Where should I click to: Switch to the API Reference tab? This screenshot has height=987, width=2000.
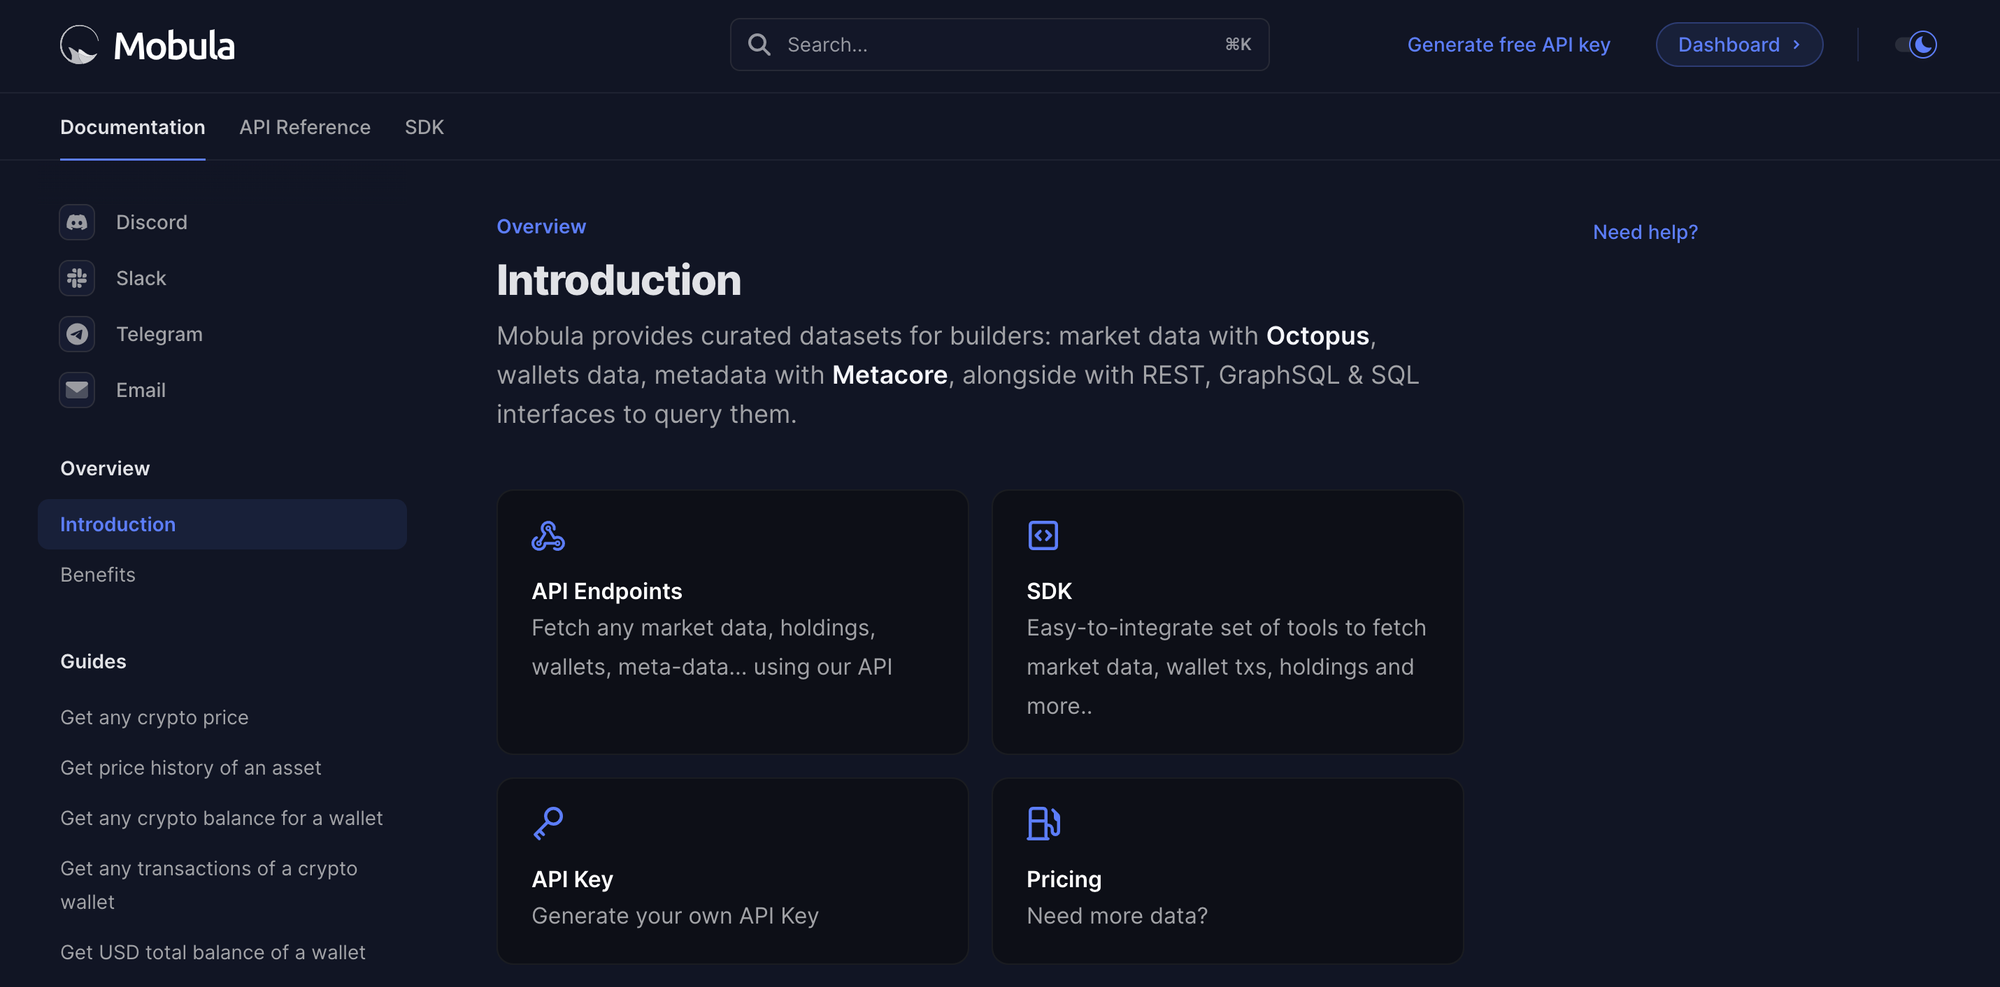coord(305,127)
